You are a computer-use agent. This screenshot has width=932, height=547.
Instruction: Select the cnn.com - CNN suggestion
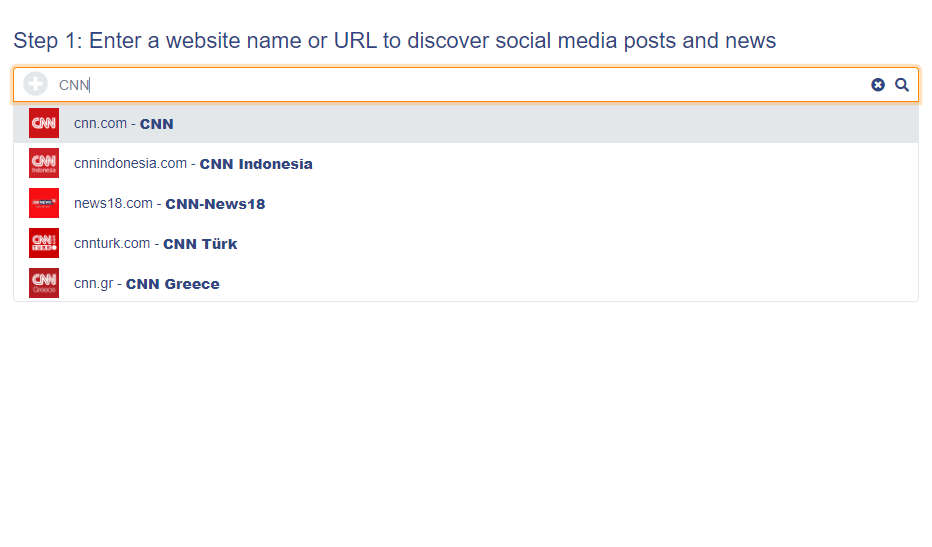point(466,123)
